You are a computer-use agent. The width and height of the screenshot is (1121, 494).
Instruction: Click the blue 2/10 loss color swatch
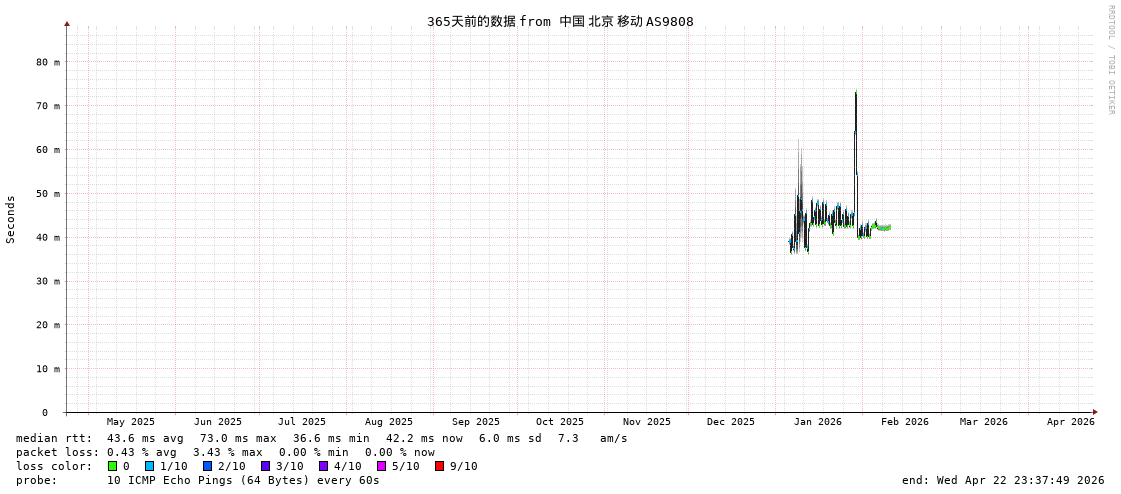point(207,466)
